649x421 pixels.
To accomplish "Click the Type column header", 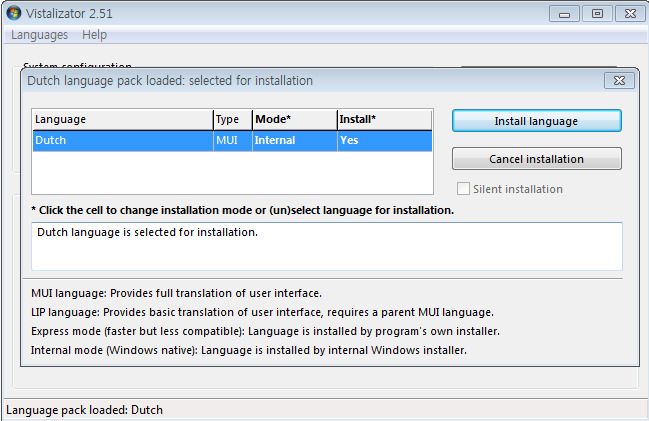I will (233, 120).
